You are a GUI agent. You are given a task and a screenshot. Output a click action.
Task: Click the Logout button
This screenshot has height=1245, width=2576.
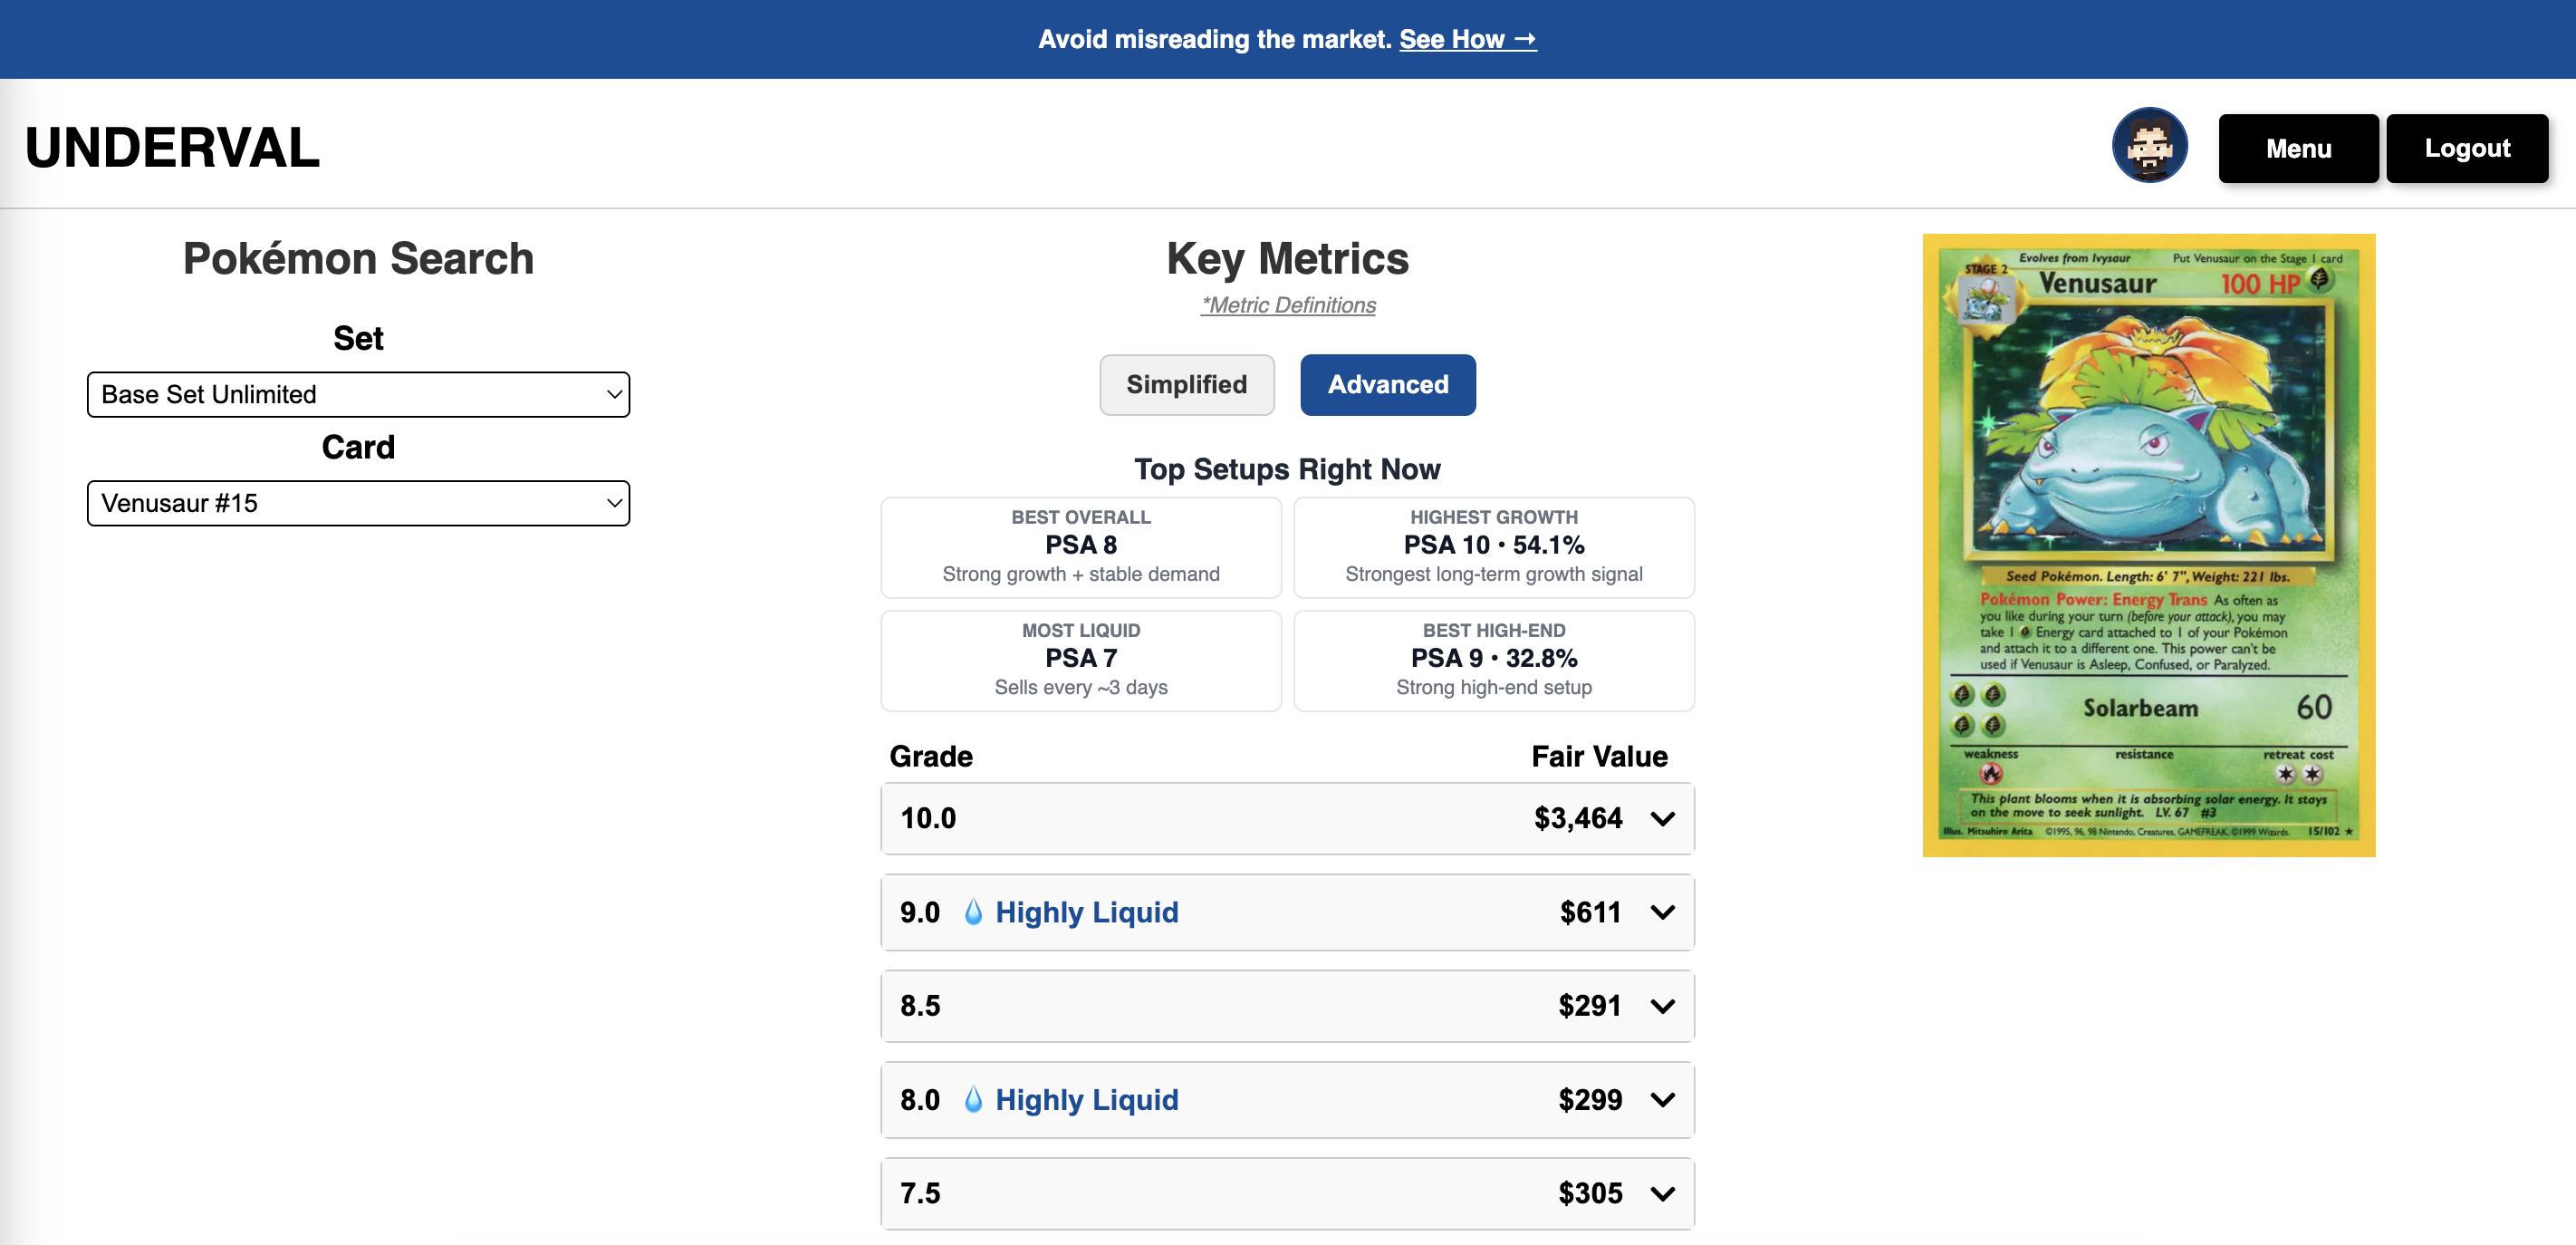tap(2467, 148)
